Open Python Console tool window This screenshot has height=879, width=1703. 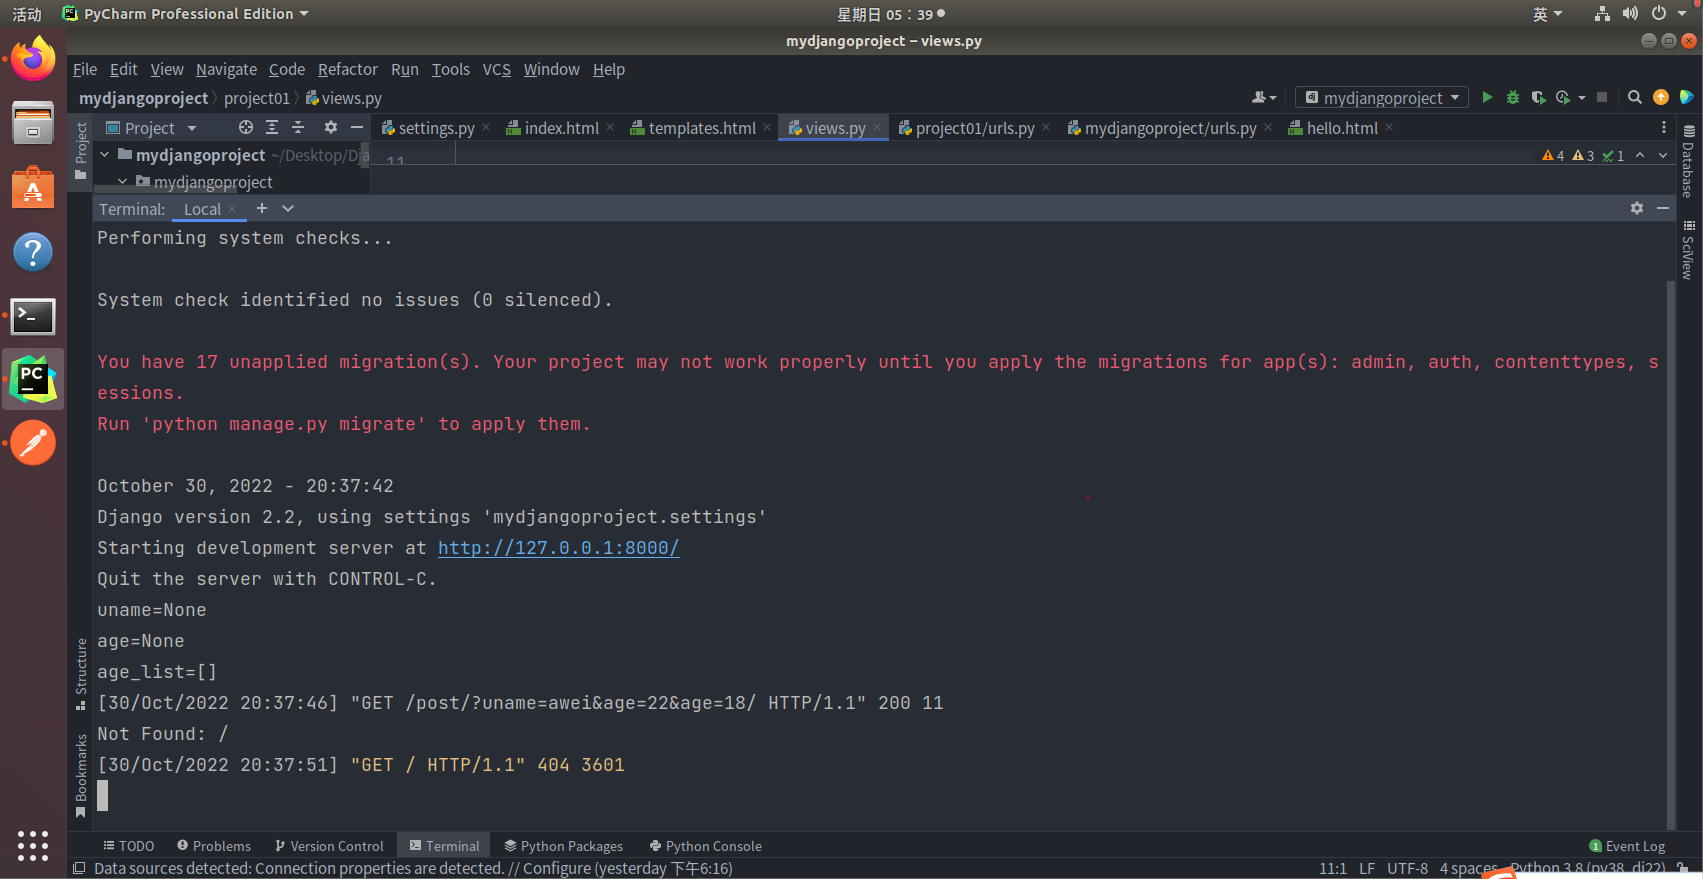pyautogui.click(x=705, y=846)
